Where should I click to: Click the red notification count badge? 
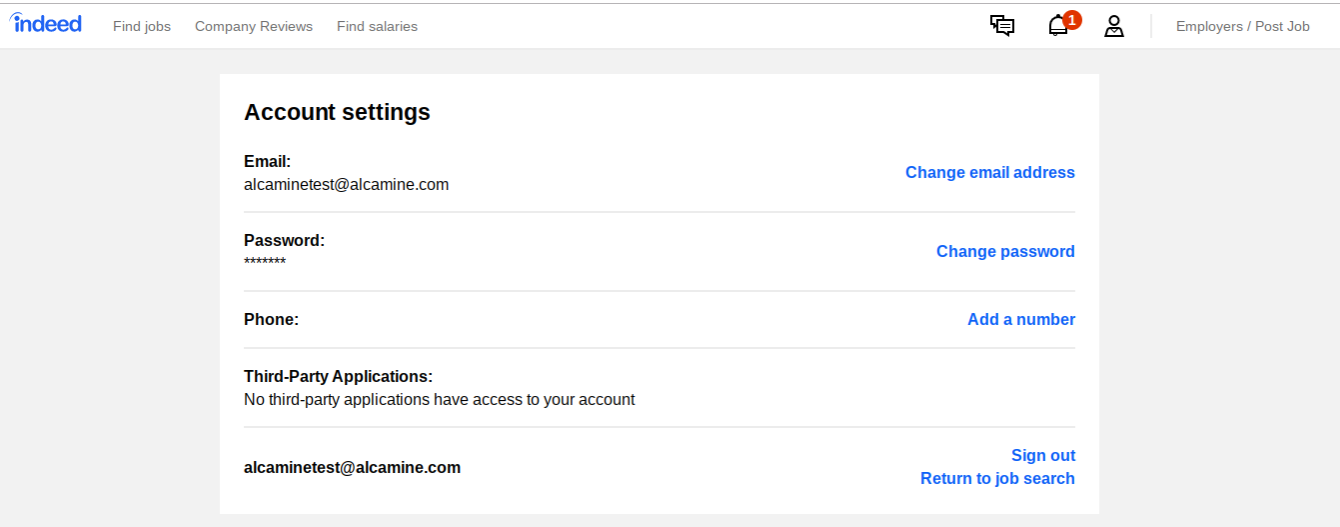(x=1072, y=19)
